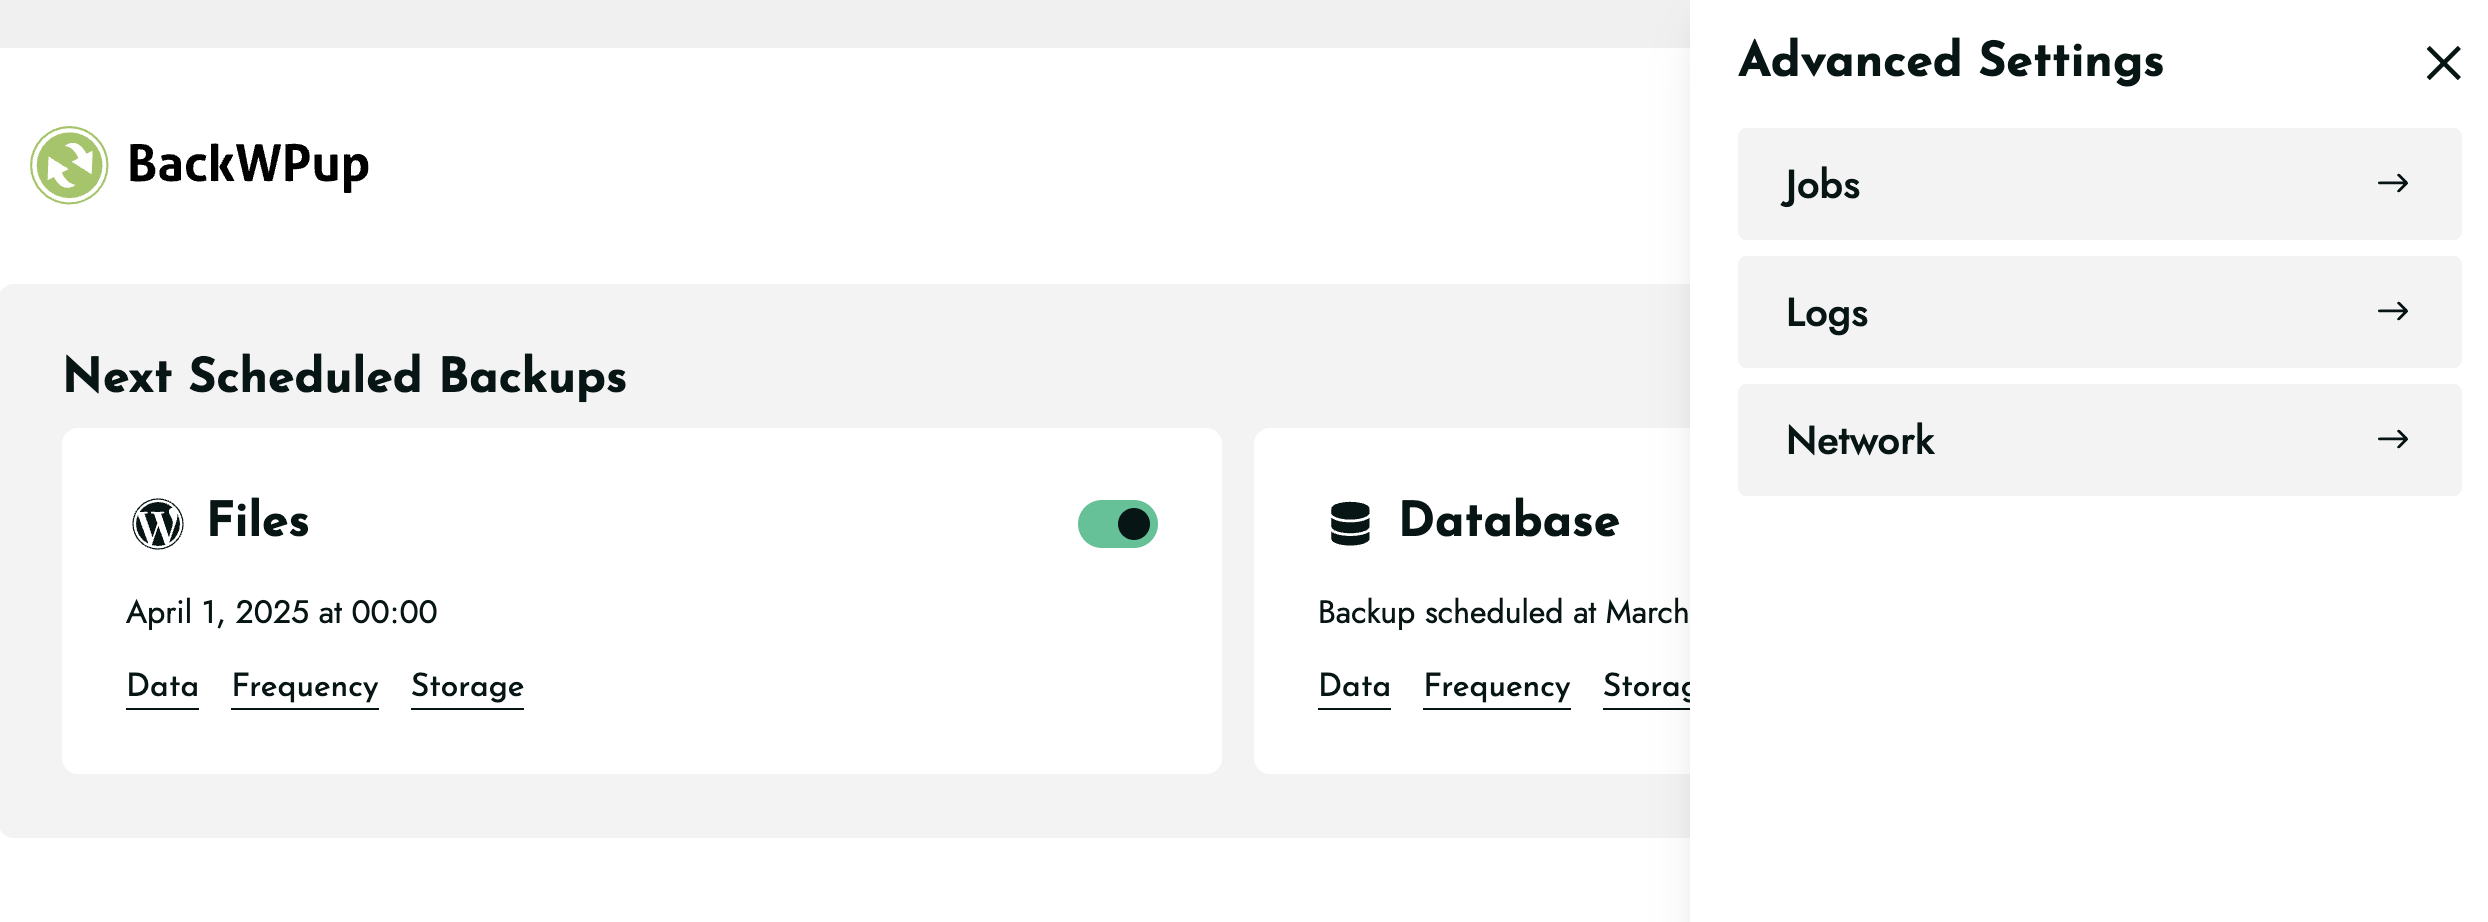The image size is (2488, 922).
Task: Click the arrow icon in Logs row
Action: 2393,311
